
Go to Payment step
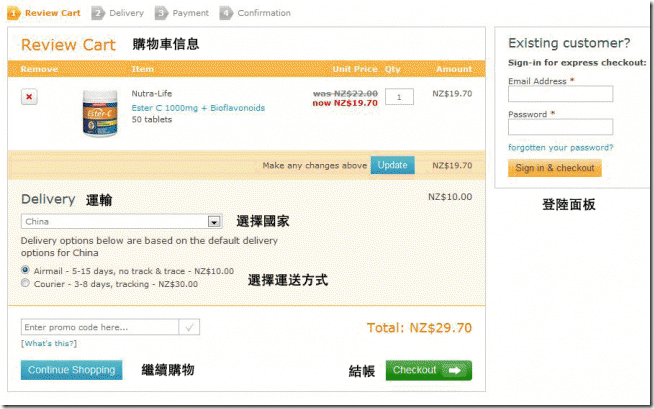coord(191,13)
